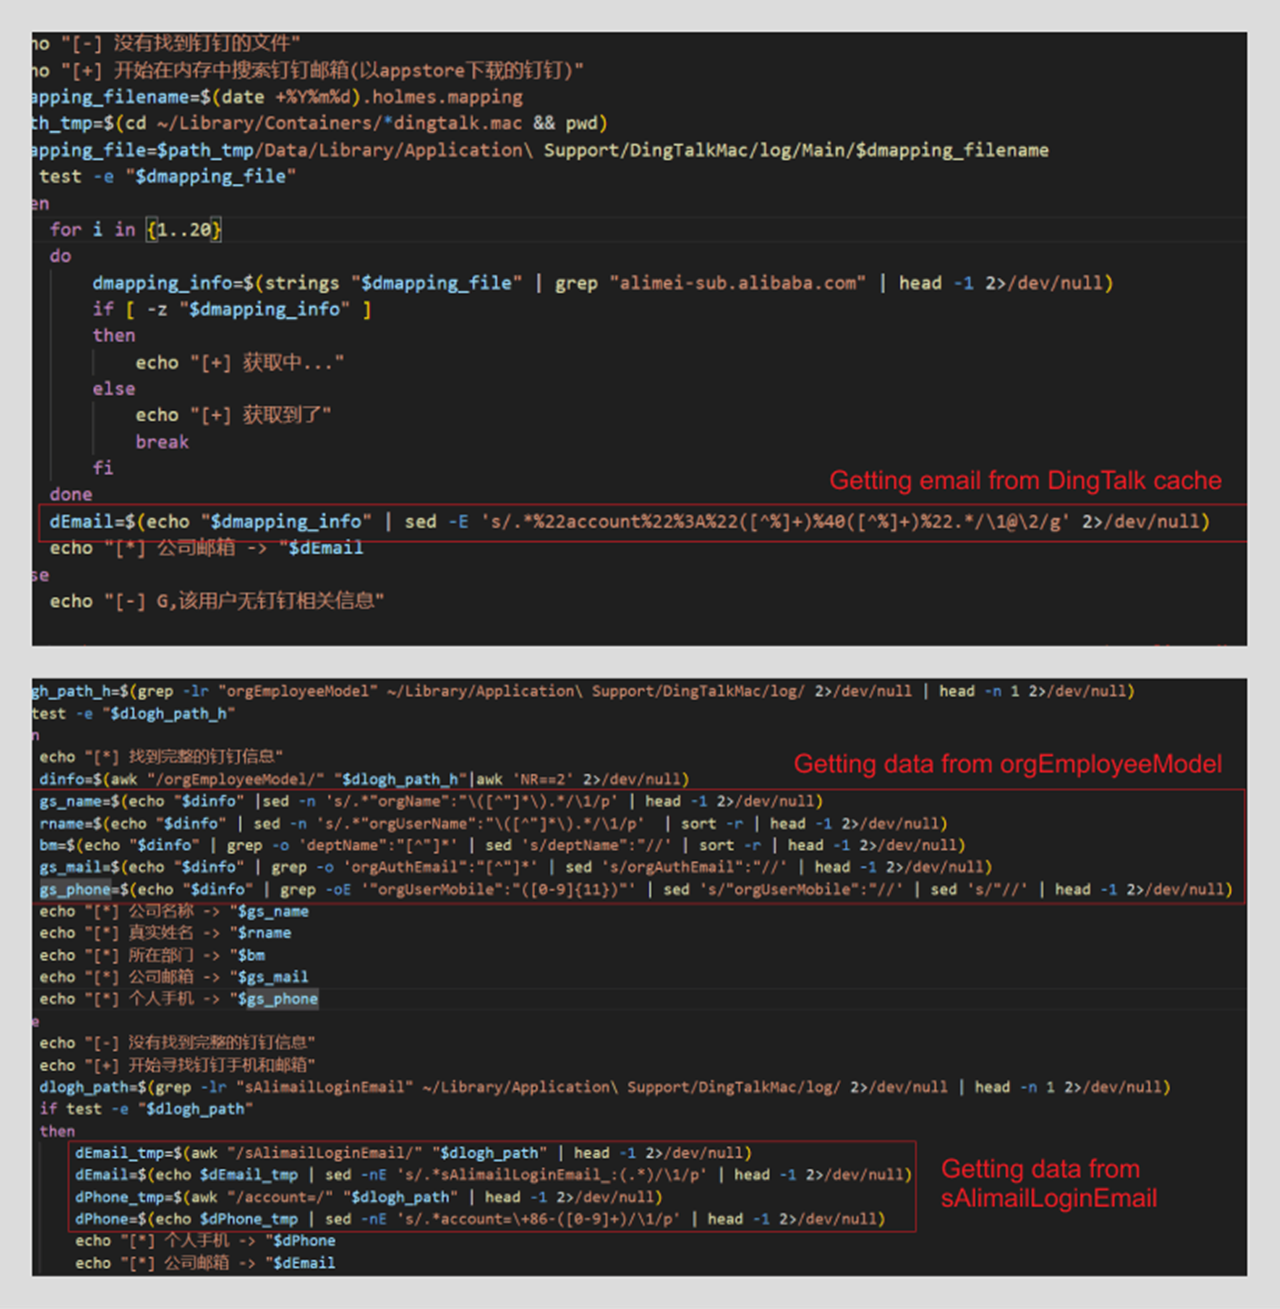Click the 'bm=$(echo "$dinfo"' deptName line

click(502, 846)
